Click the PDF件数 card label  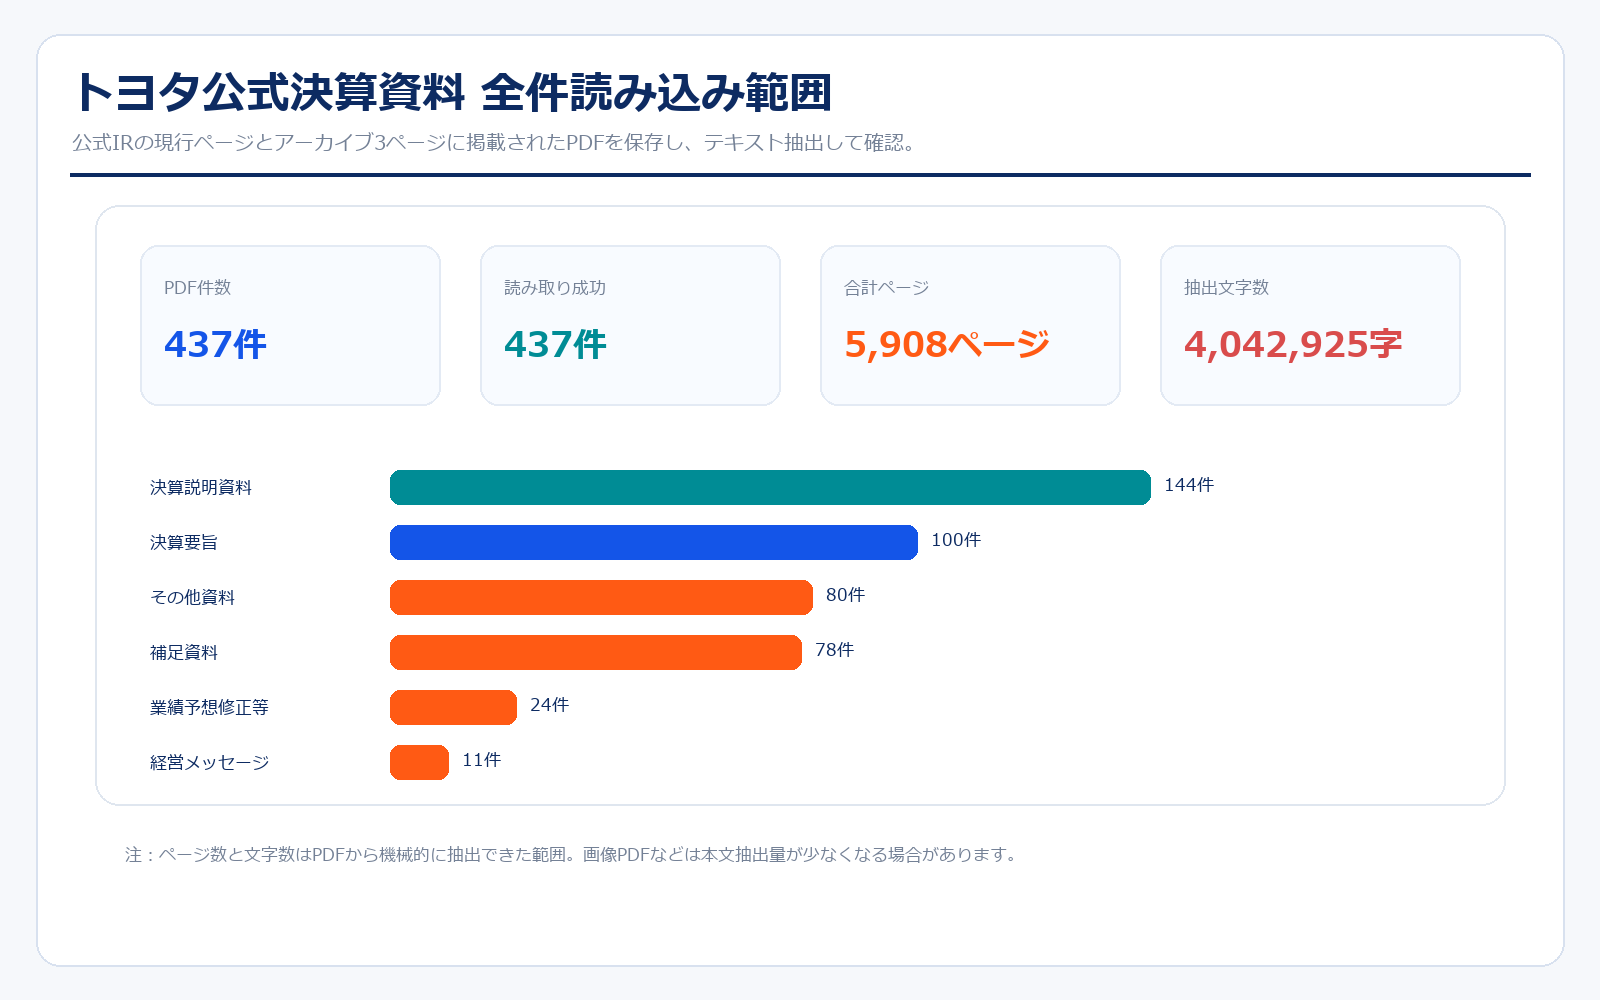tap(197, 288)
